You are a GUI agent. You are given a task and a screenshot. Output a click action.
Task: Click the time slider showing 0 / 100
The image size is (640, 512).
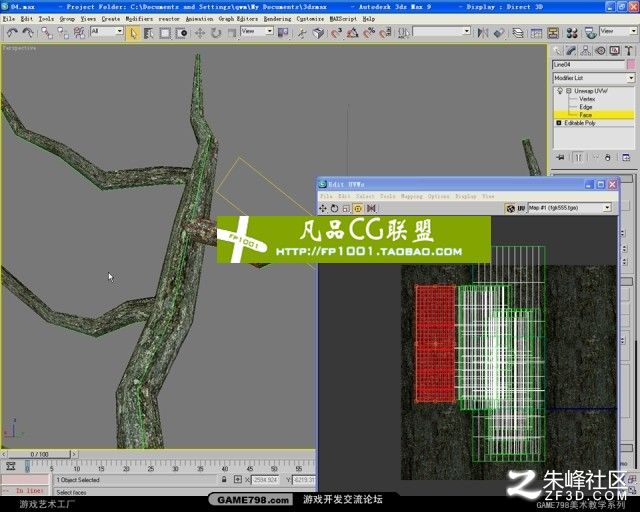[x=39, y=454]
